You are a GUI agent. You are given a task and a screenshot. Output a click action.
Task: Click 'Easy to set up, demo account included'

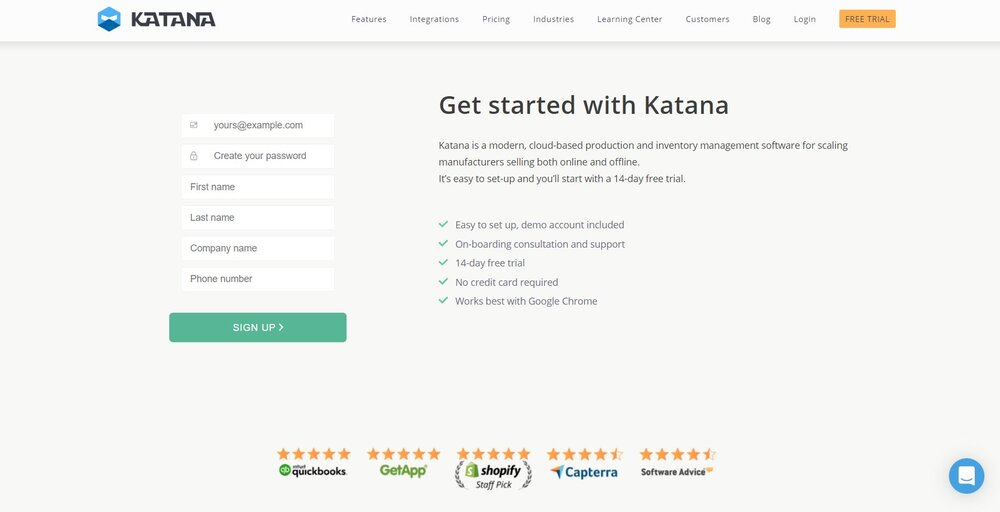coord(540,225)
